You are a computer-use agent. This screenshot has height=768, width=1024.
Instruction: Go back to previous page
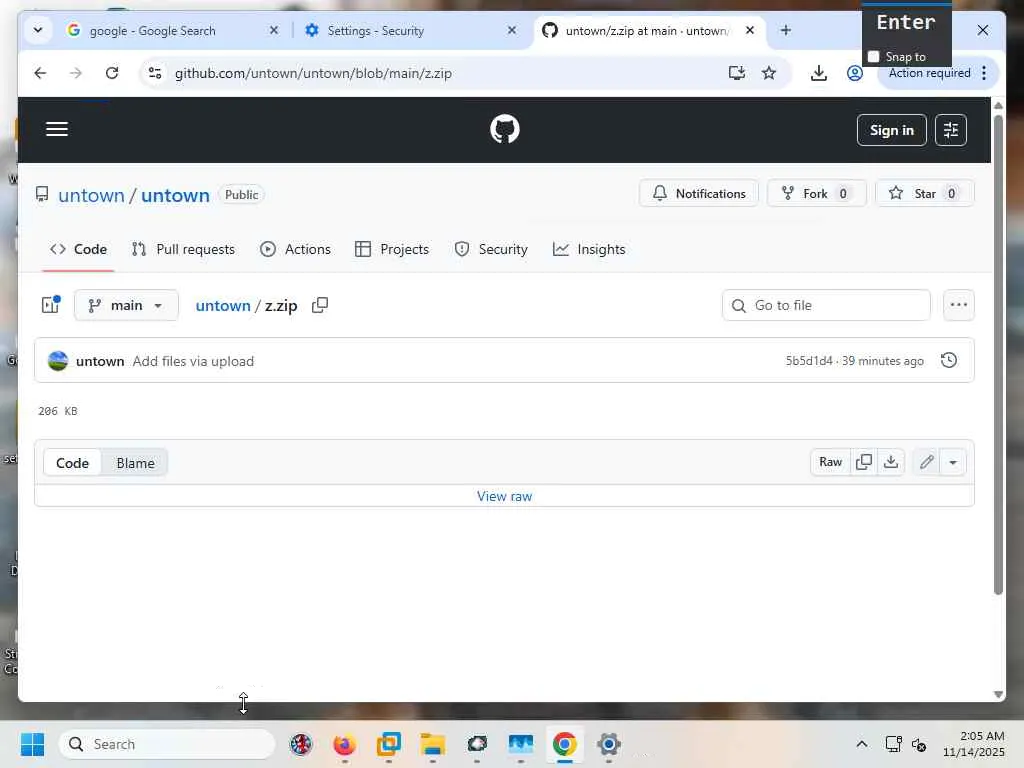coord(40,73)
